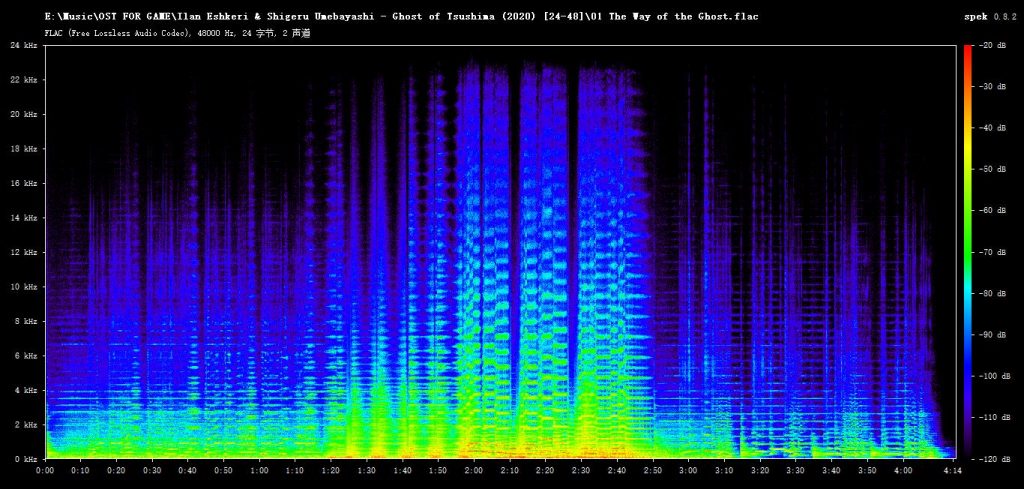Click the 4:00 time axis label
The image size is (1024, 489).
coord(902,470)
